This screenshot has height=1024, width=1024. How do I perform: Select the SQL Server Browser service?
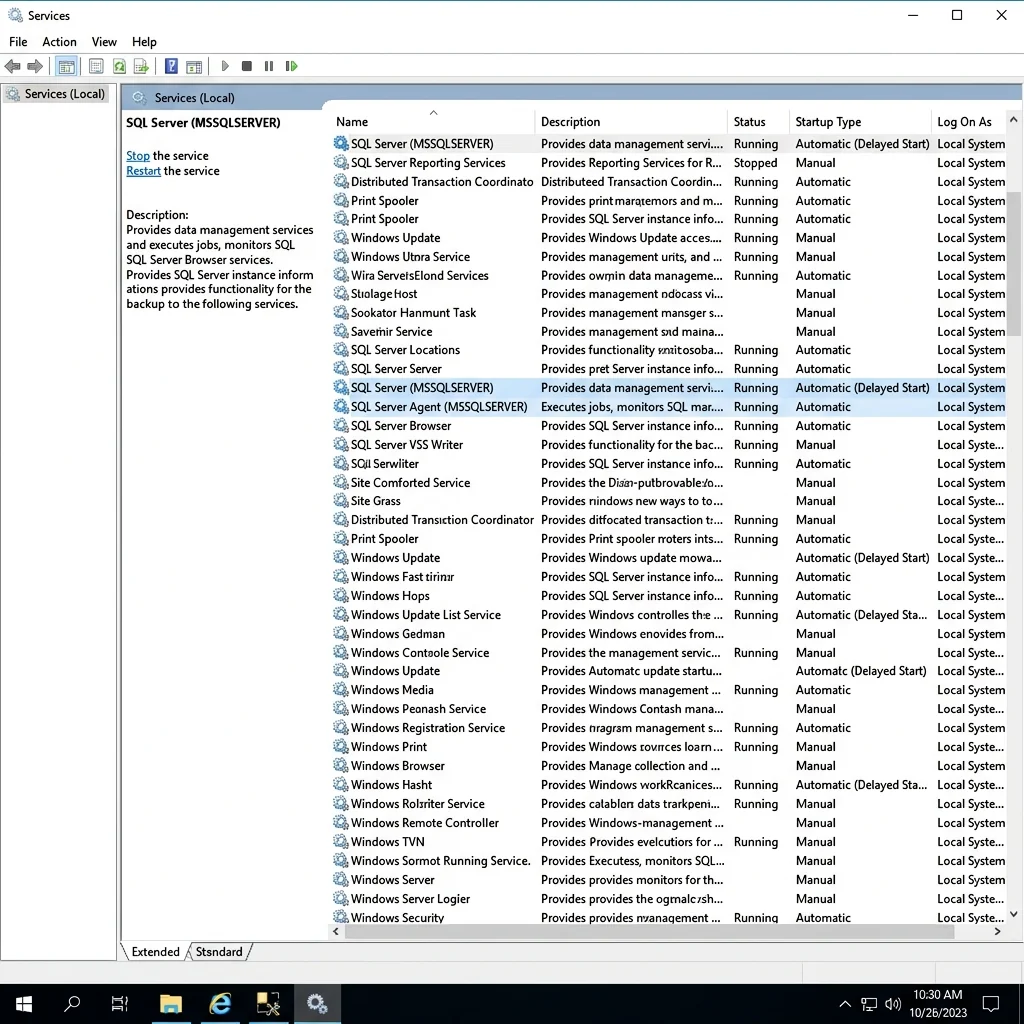coord(668,426)
